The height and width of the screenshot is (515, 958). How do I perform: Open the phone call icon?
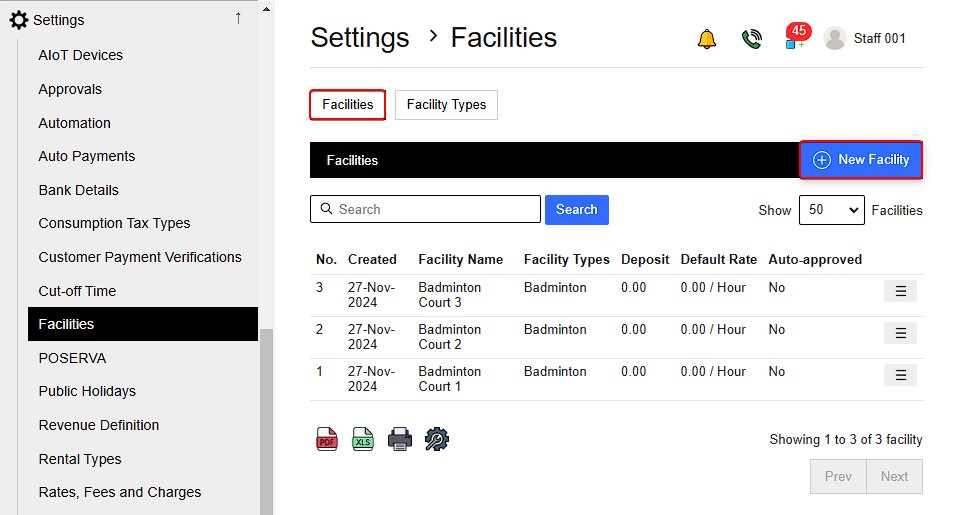pos(752,39)
